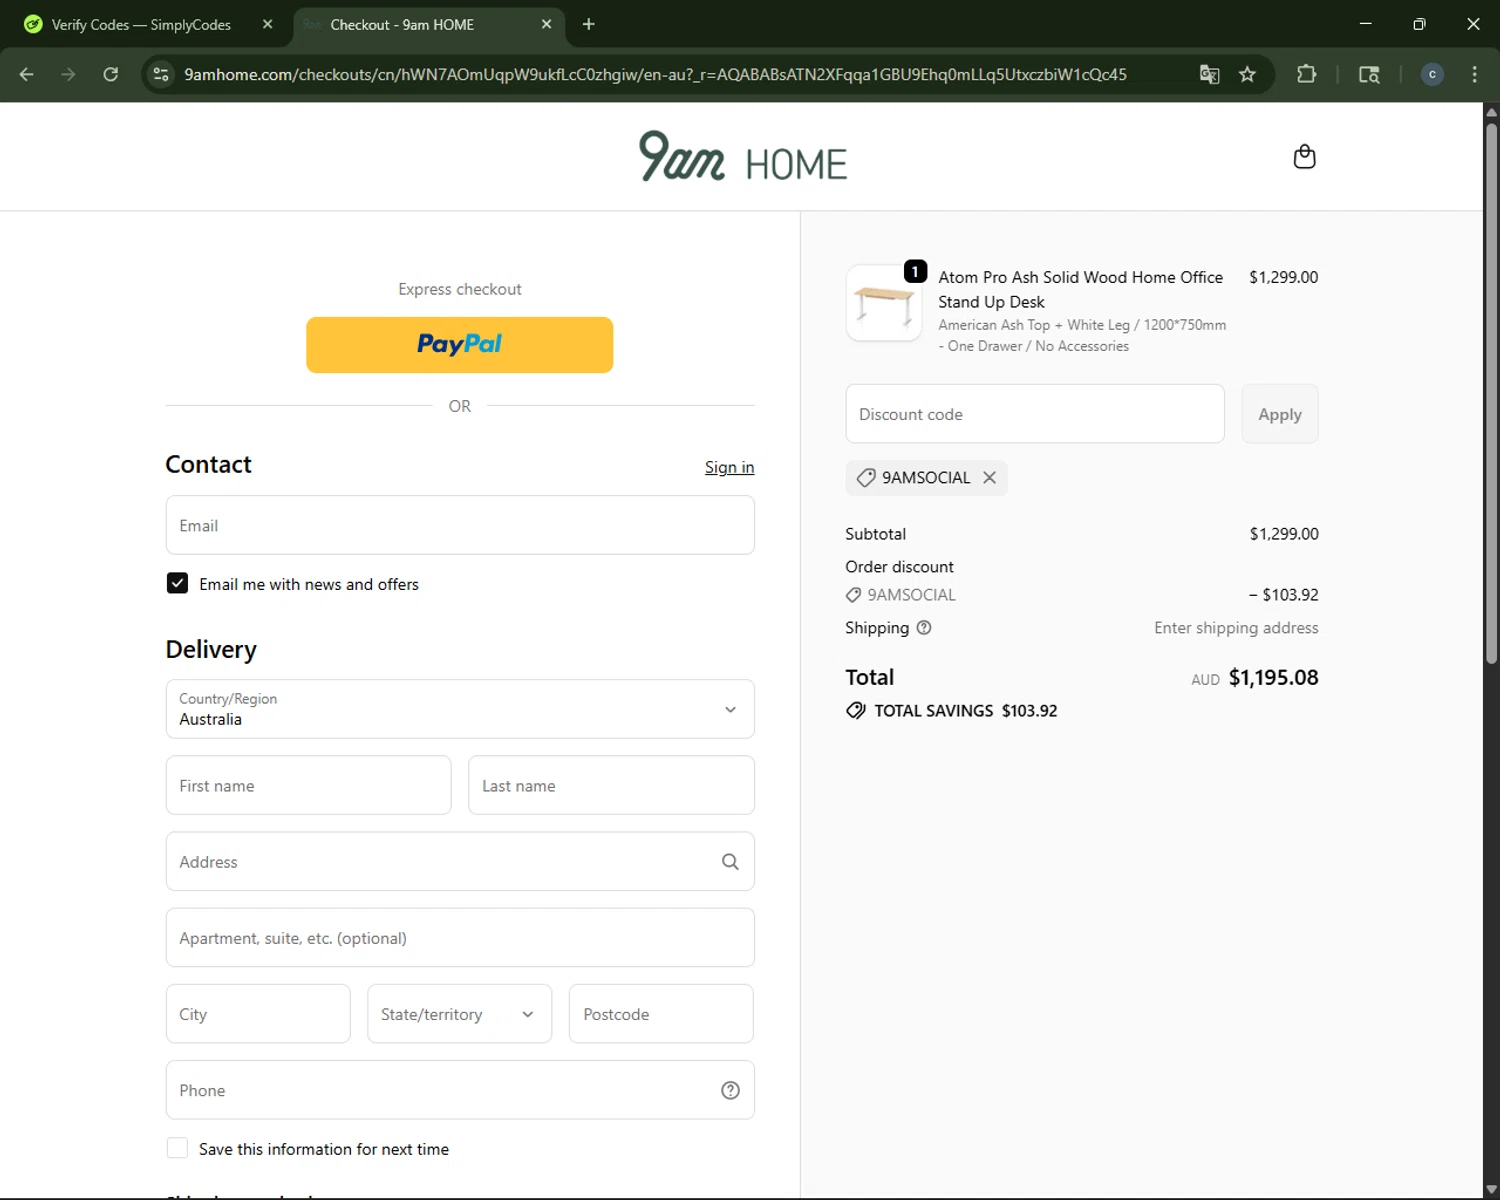The width and height of the screenshot is (1500, 1200).
Task: Click the Enter shipping address text
Action: [x=1236, y=628]
